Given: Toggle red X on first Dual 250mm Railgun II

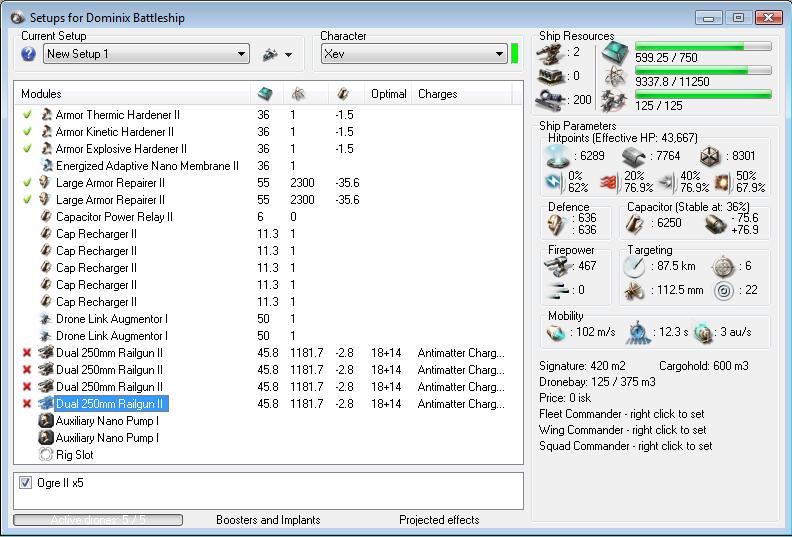Looking at the screenshot, I should pyautogui.click(x=27, y=353).
